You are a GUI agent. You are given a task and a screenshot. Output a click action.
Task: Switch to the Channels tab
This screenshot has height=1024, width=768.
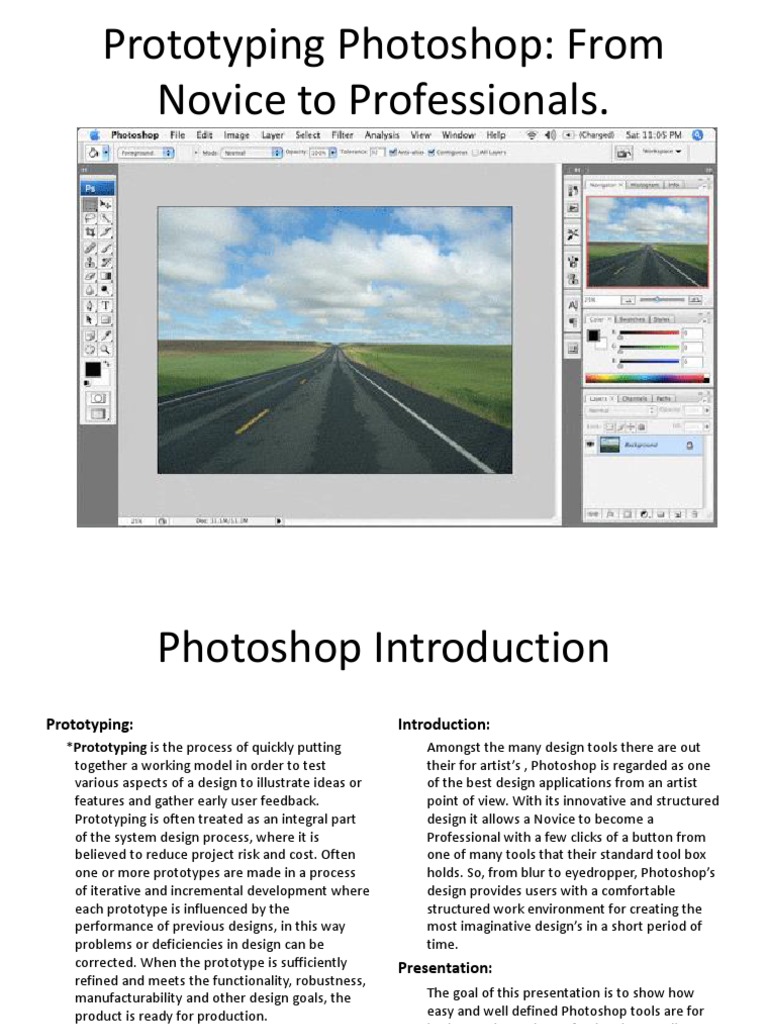(635, 398)
